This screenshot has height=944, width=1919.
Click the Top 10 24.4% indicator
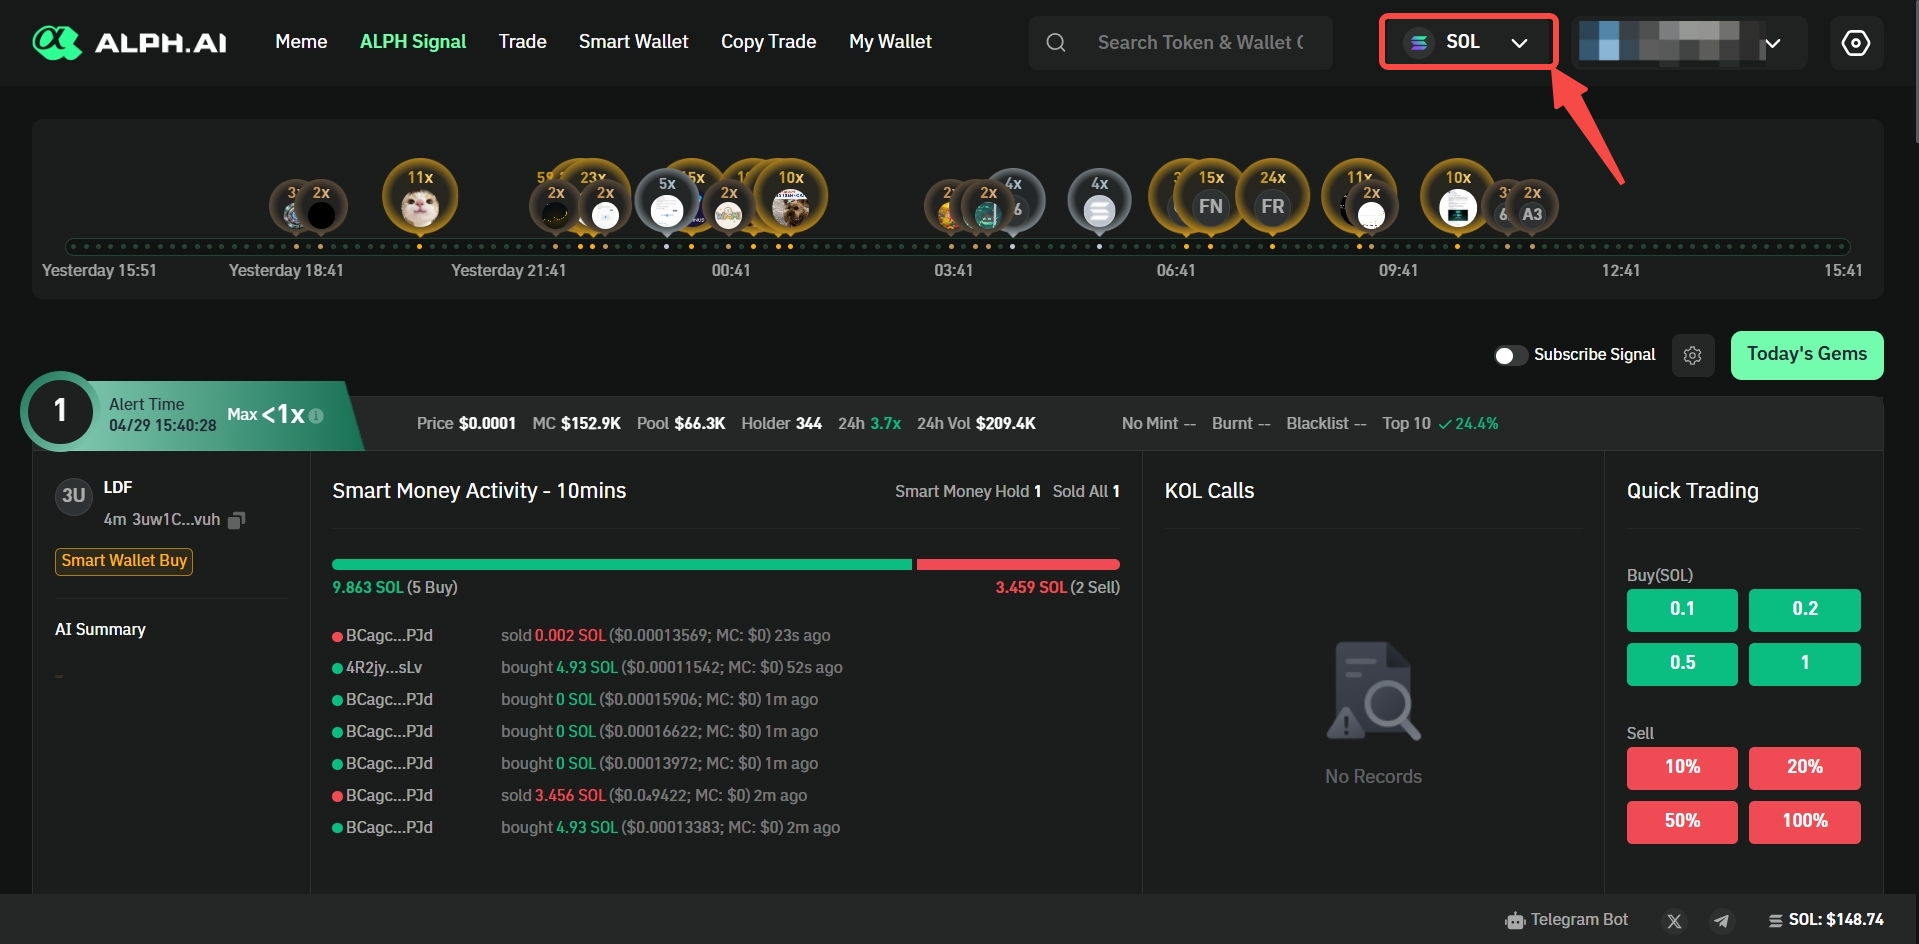coord(1440,424)
